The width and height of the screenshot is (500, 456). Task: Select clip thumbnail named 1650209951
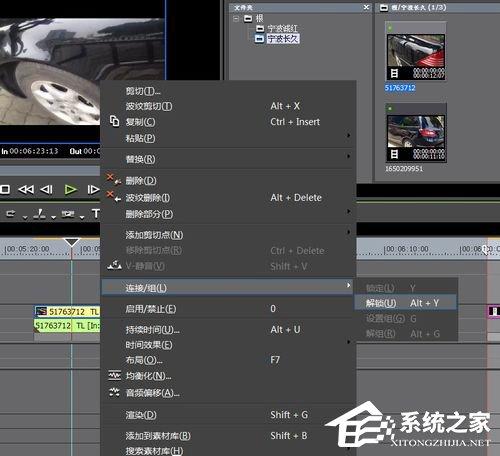416,132
